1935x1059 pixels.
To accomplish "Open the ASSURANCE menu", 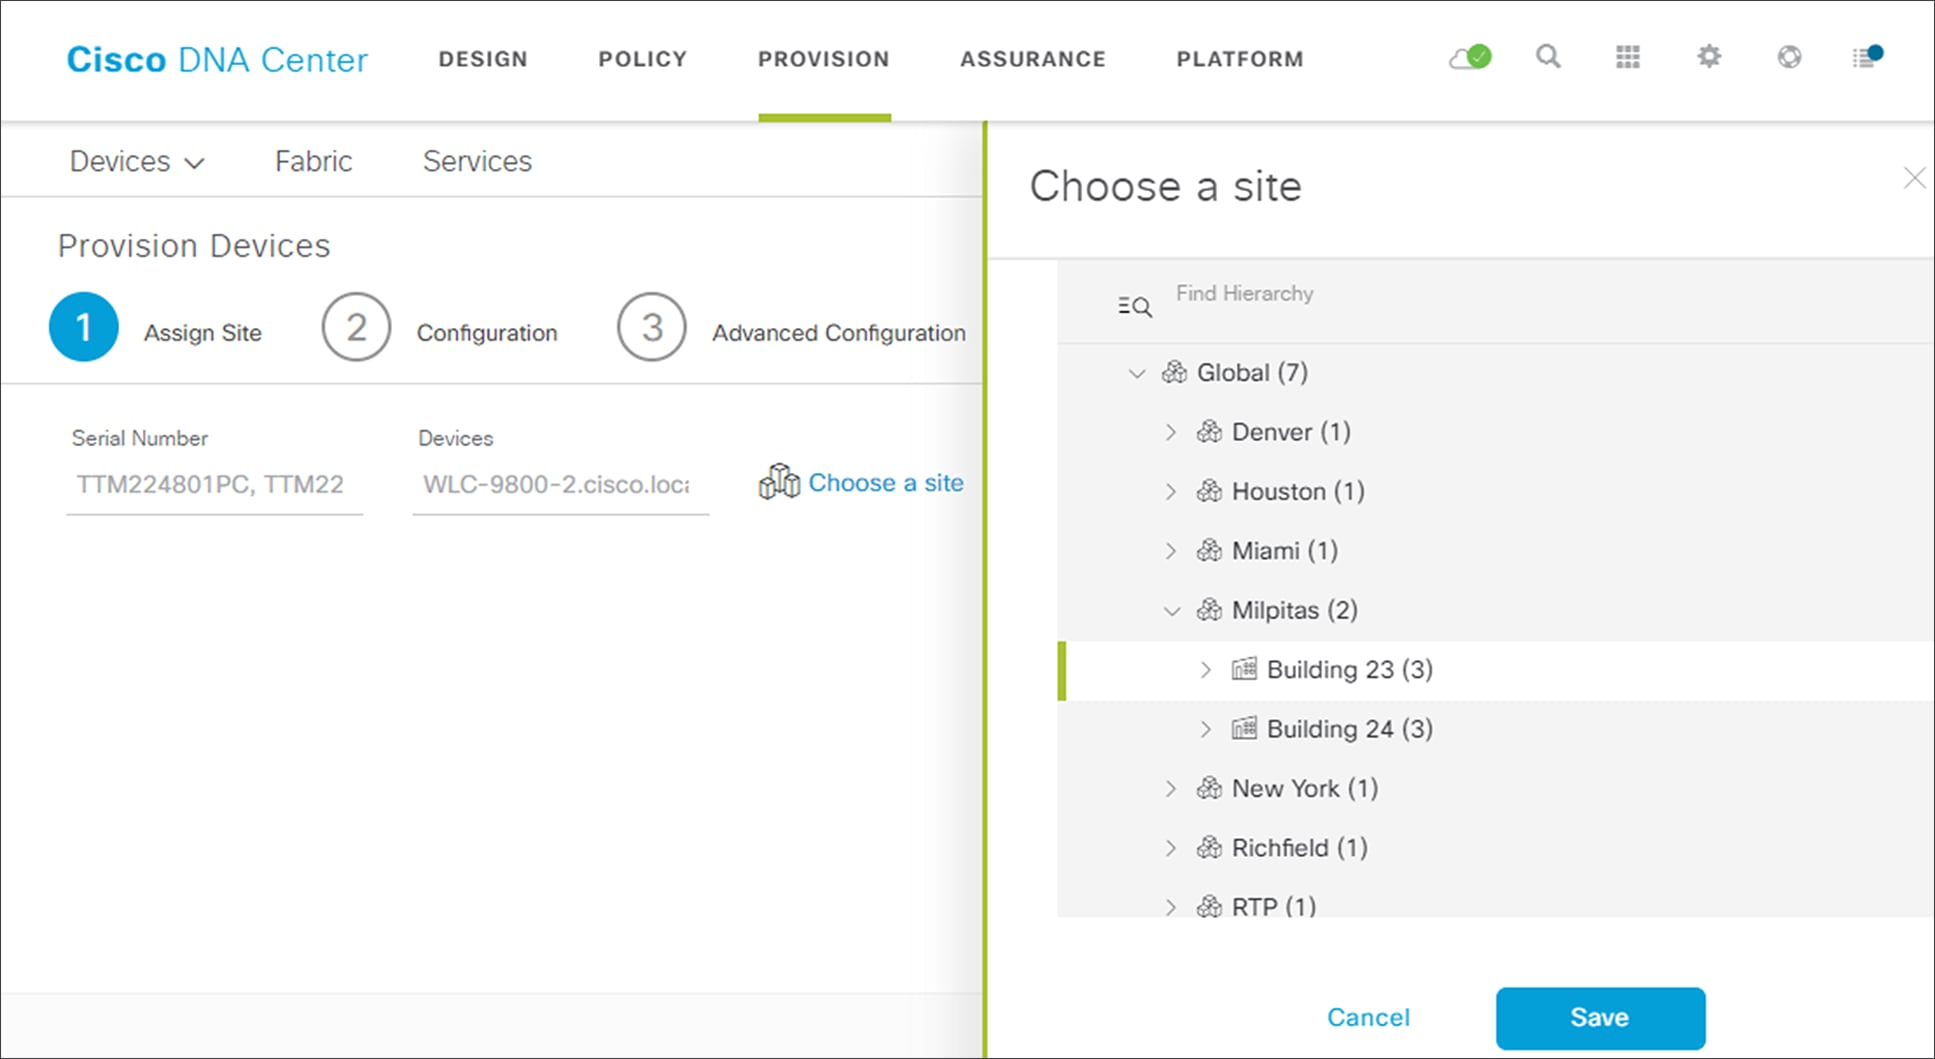I will point(1033,59).
